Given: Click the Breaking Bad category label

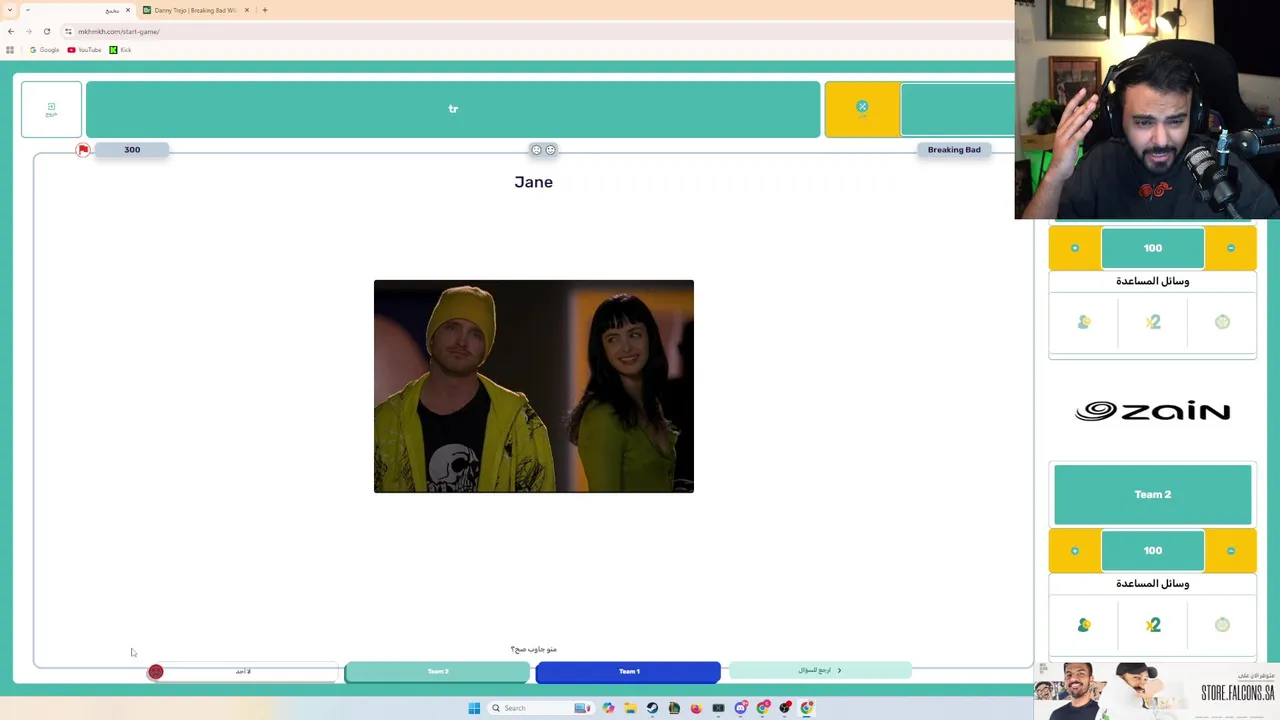Looking at the screenshot, I should pos(954,150).
